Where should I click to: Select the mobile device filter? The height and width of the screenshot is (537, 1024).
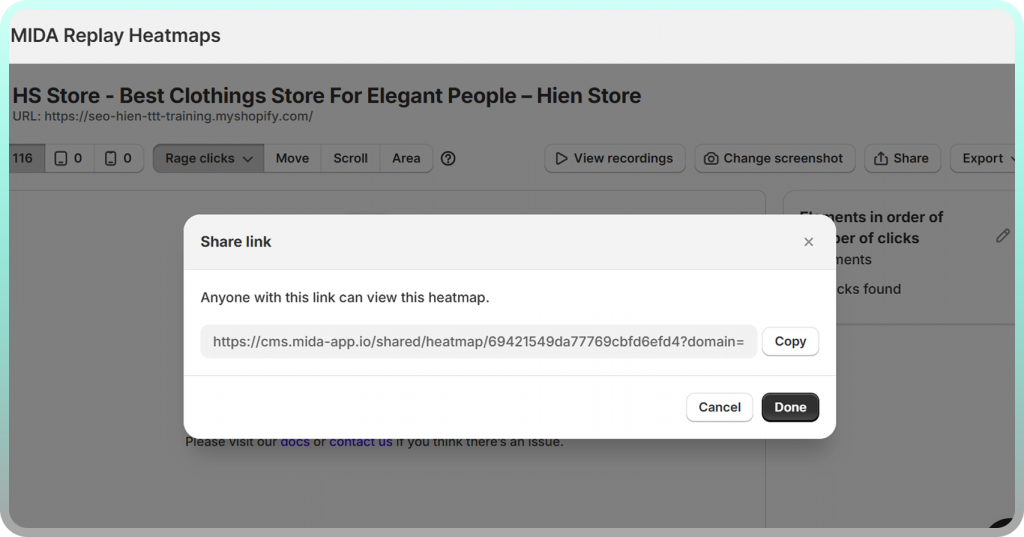click(x=119, y=158)
